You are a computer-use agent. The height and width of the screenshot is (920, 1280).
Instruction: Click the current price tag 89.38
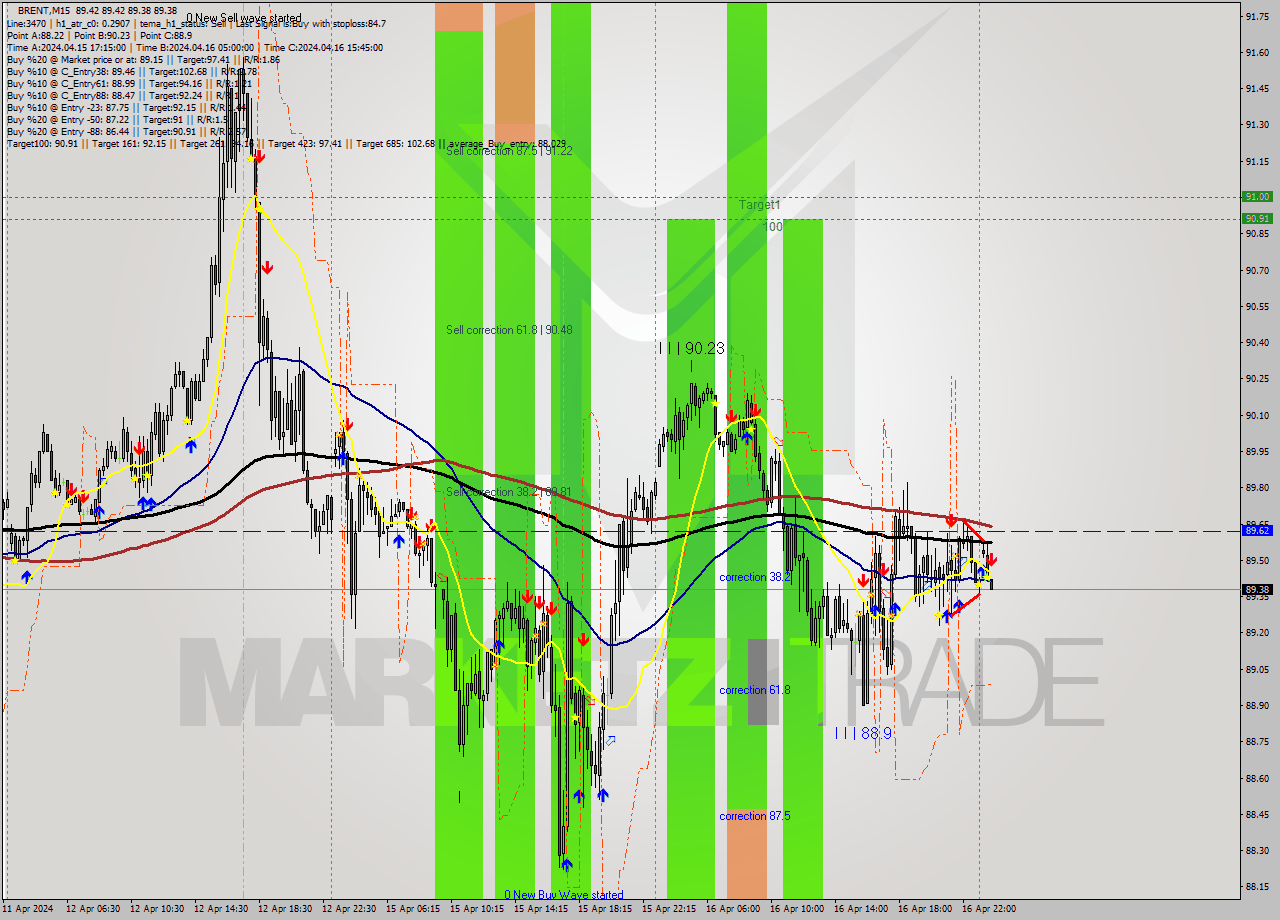pyautogui.click(x=1257, y=589)
